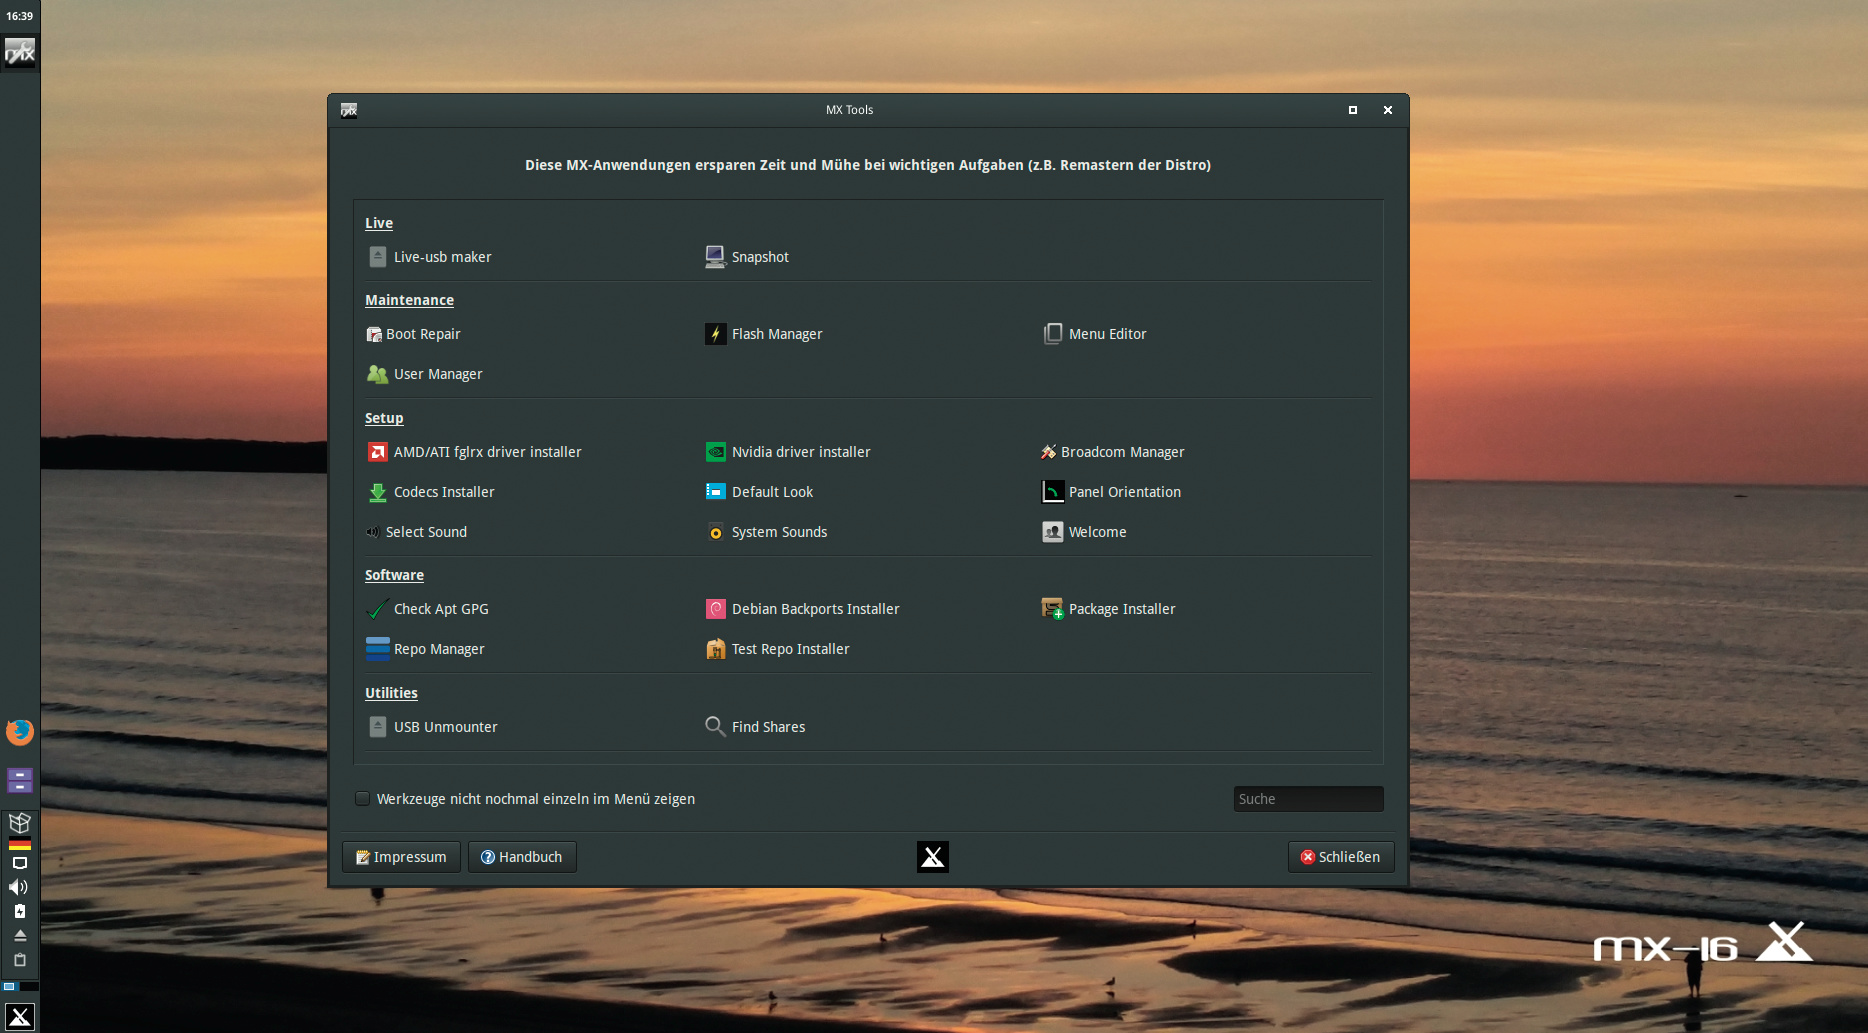The height and width of the screenshot is (1033, 1868).
Task: Launch the Snapshot tool
Action: pos(747,257)
